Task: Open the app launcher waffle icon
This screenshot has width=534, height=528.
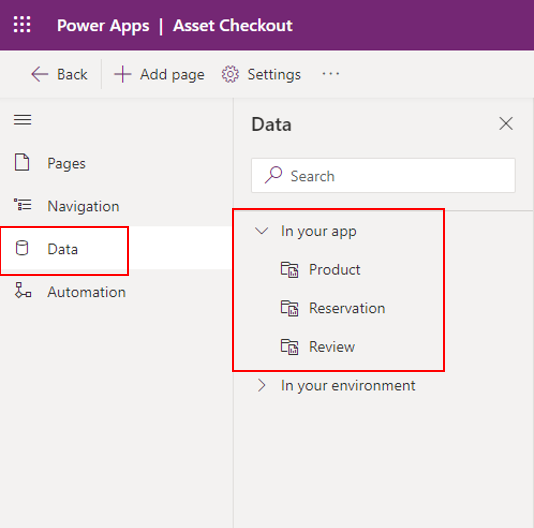Action: click(x=22, y=25)
